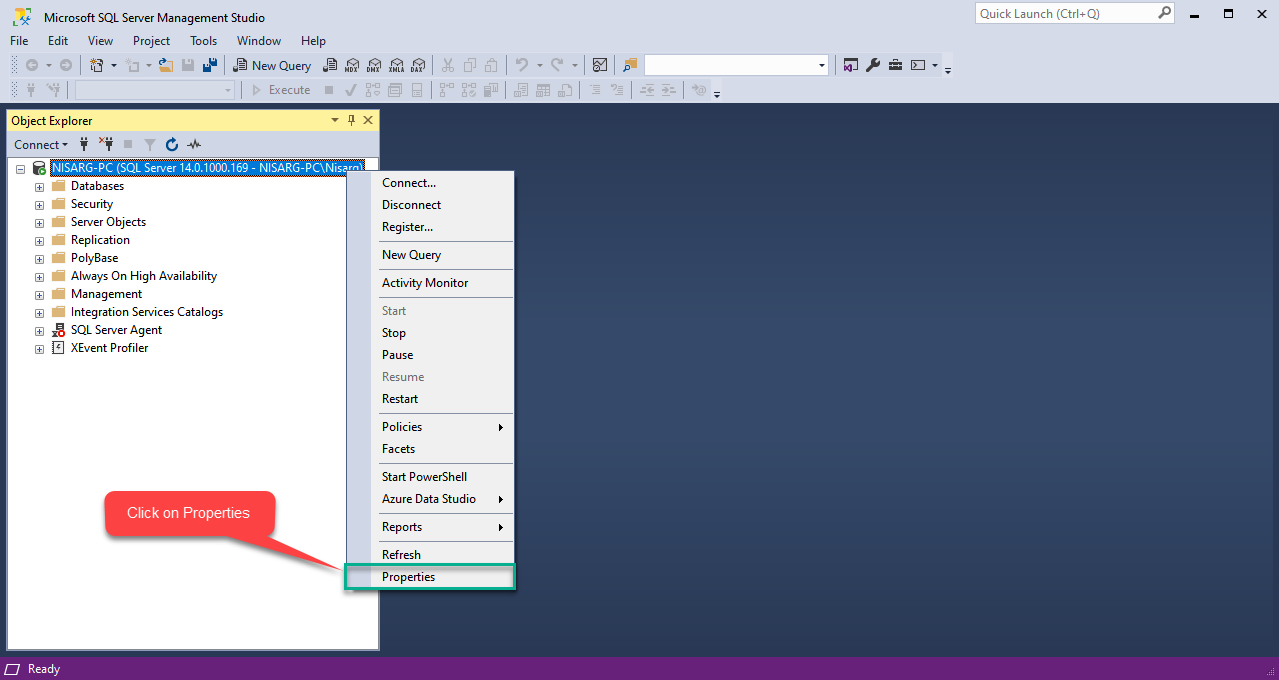Screen dimensions: 1279x680
Task: Click the MDX query icon
Action: click(352, 65)
